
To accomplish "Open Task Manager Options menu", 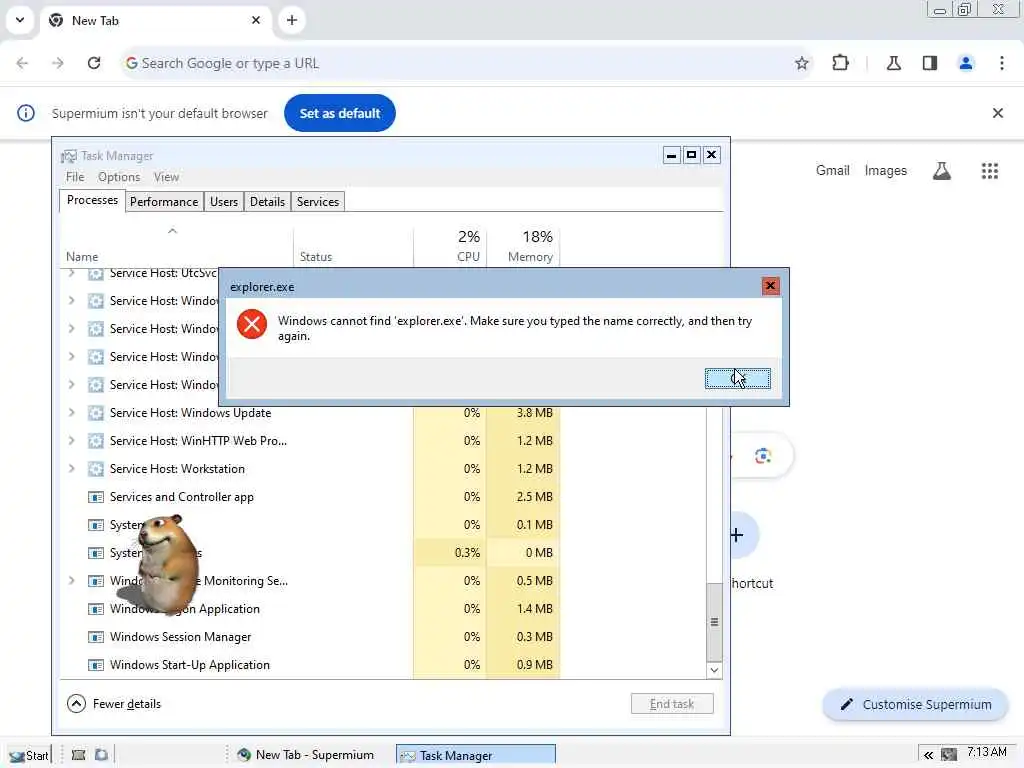I will click(119, 177).
